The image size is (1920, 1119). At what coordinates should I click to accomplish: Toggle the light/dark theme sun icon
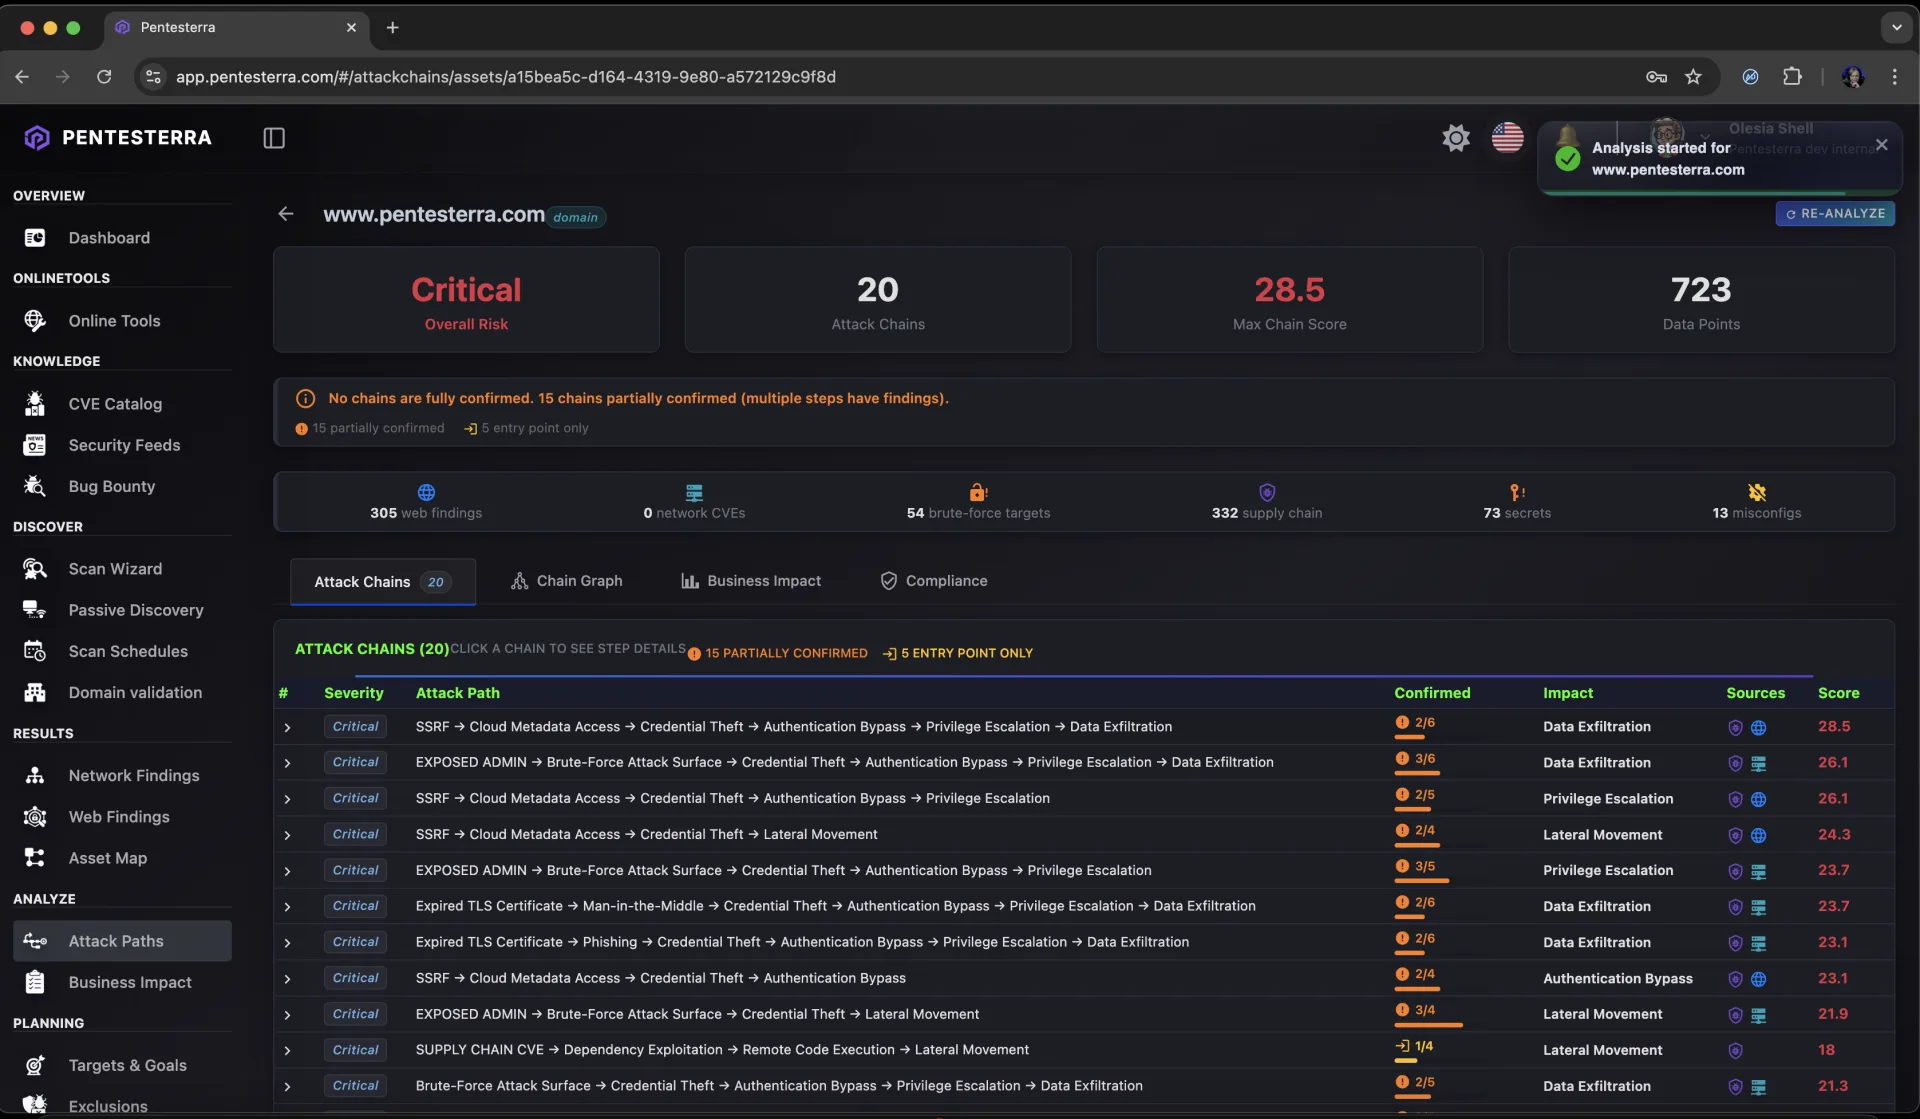(x=1455, y=138)
